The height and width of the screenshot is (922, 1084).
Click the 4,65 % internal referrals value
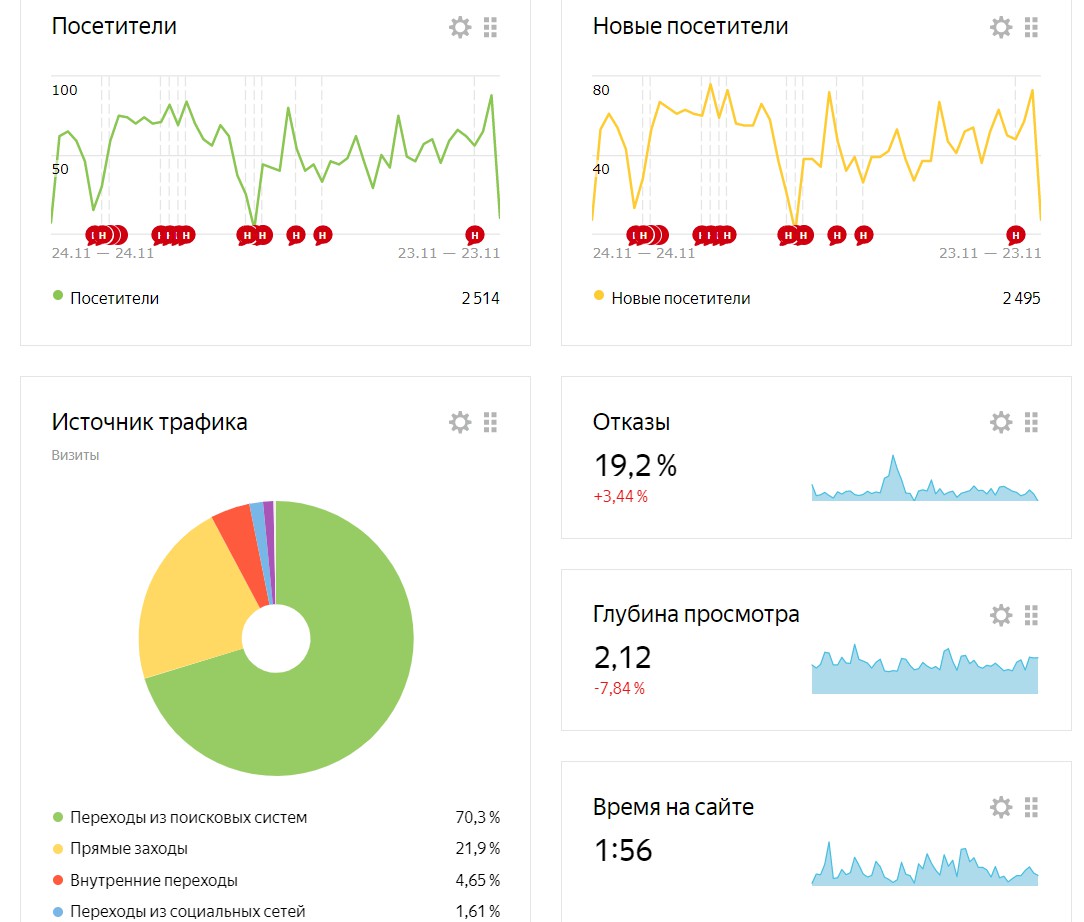tap(478, 880)
